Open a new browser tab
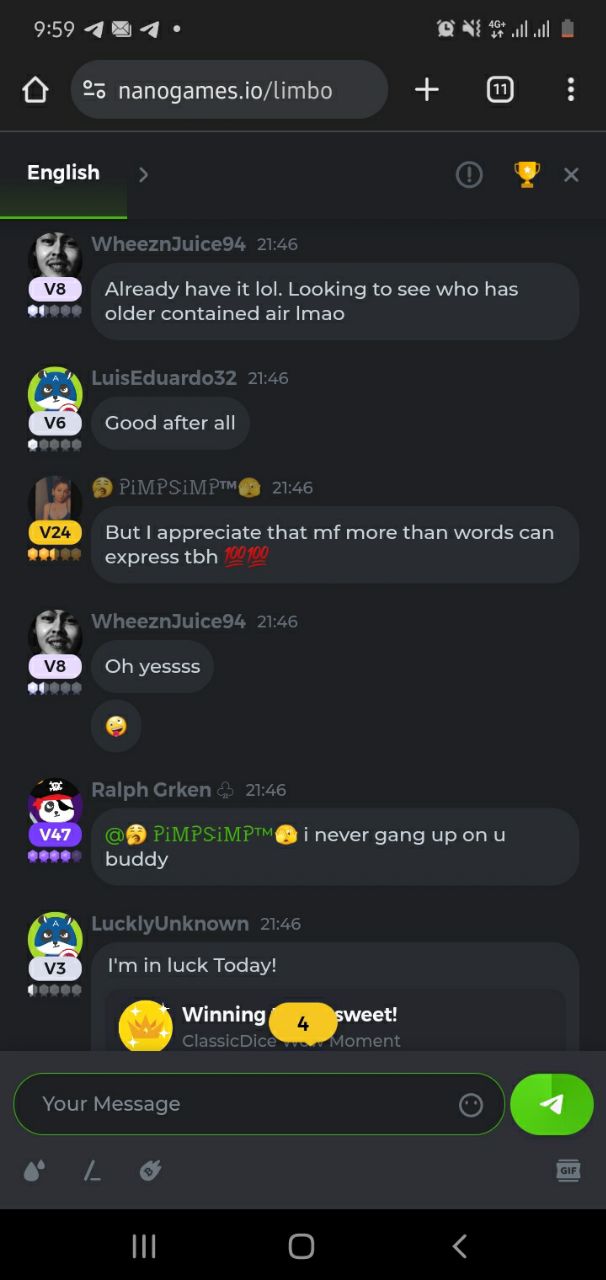Viewport: 606px width, 1280px height. click(427, 90)
